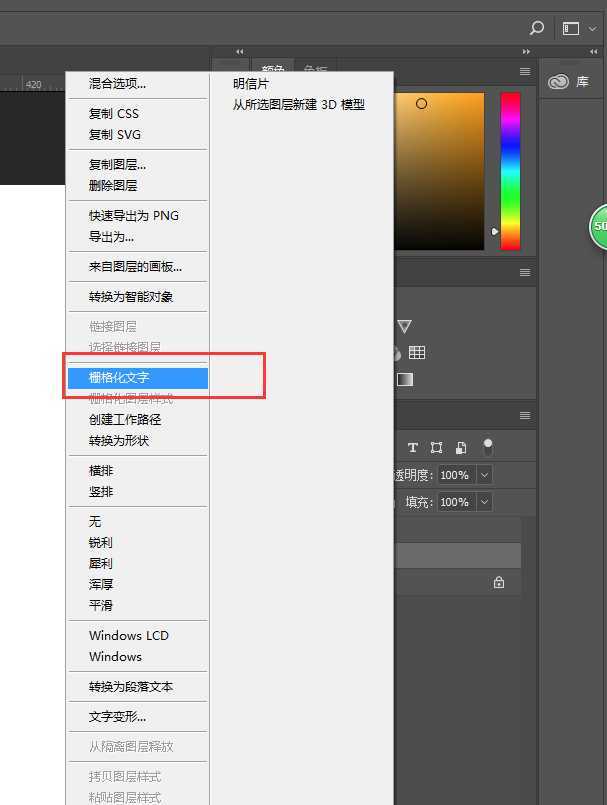Open the color panel options menu
The image size is (607, 805).
[525, 72]
